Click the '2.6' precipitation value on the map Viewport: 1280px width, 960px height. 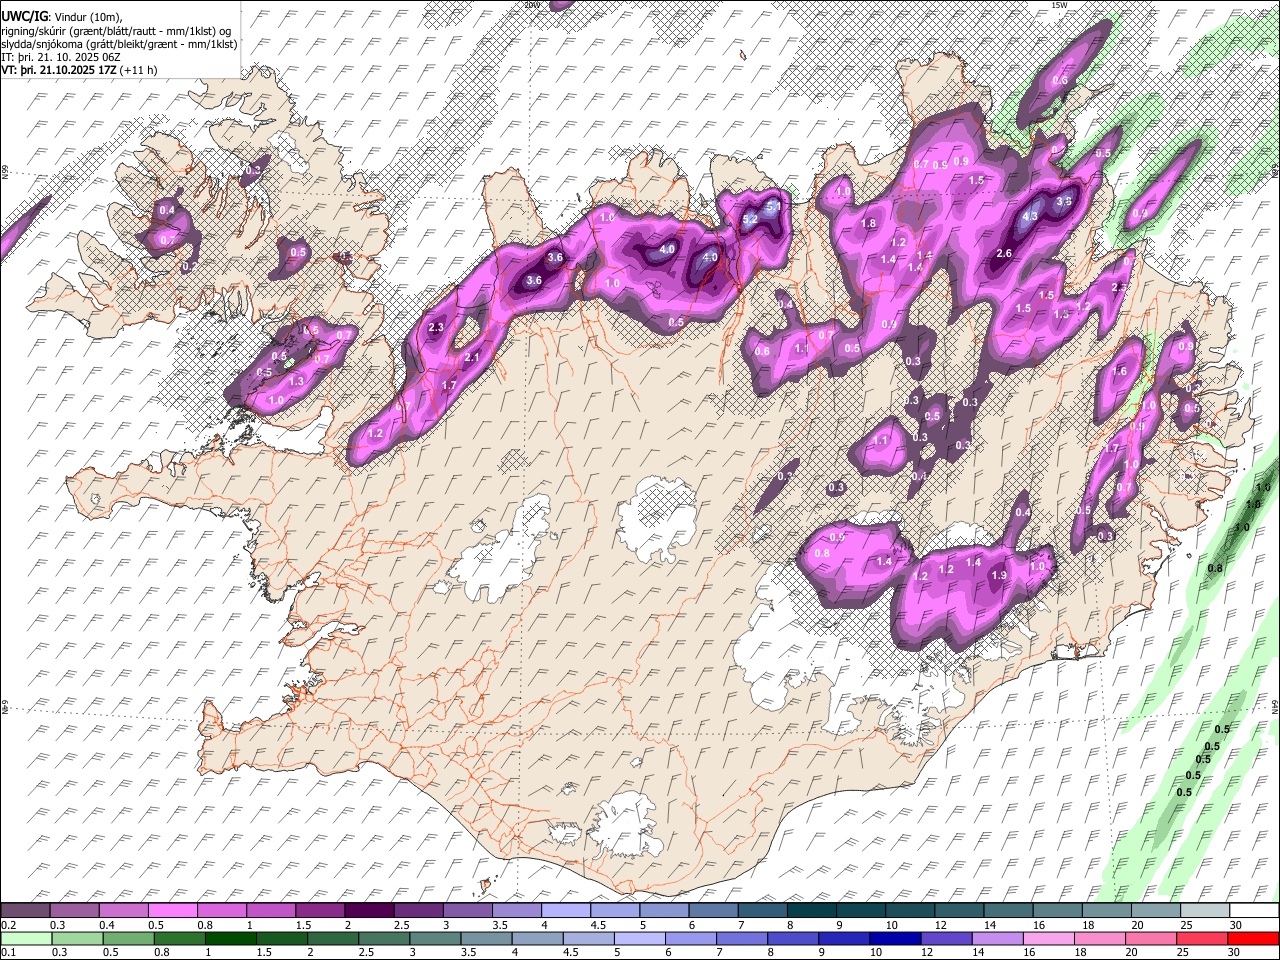(x=1004, y=254)
